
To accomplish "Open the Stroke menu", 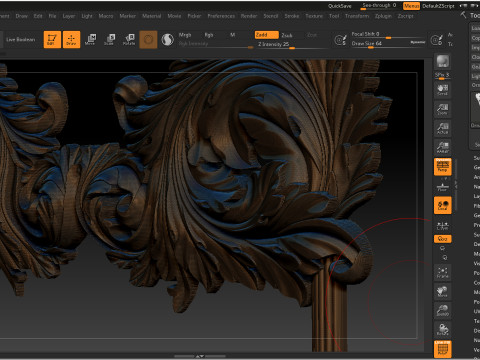I will coord(292,16).
